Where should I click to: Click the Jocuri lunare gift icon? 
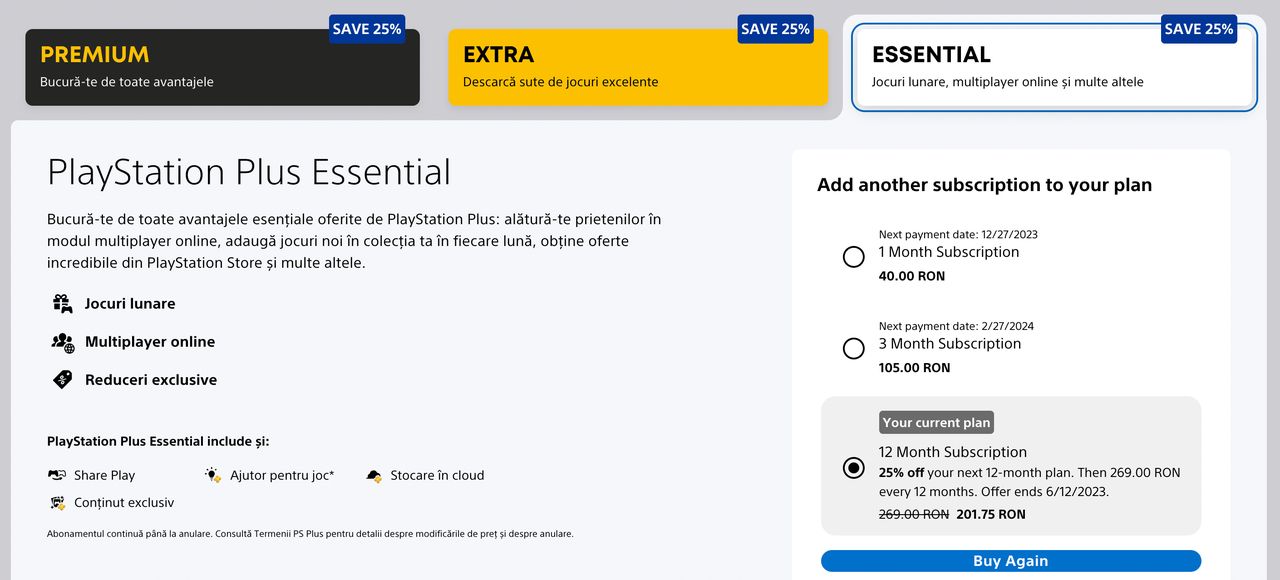tap(63, 303)
